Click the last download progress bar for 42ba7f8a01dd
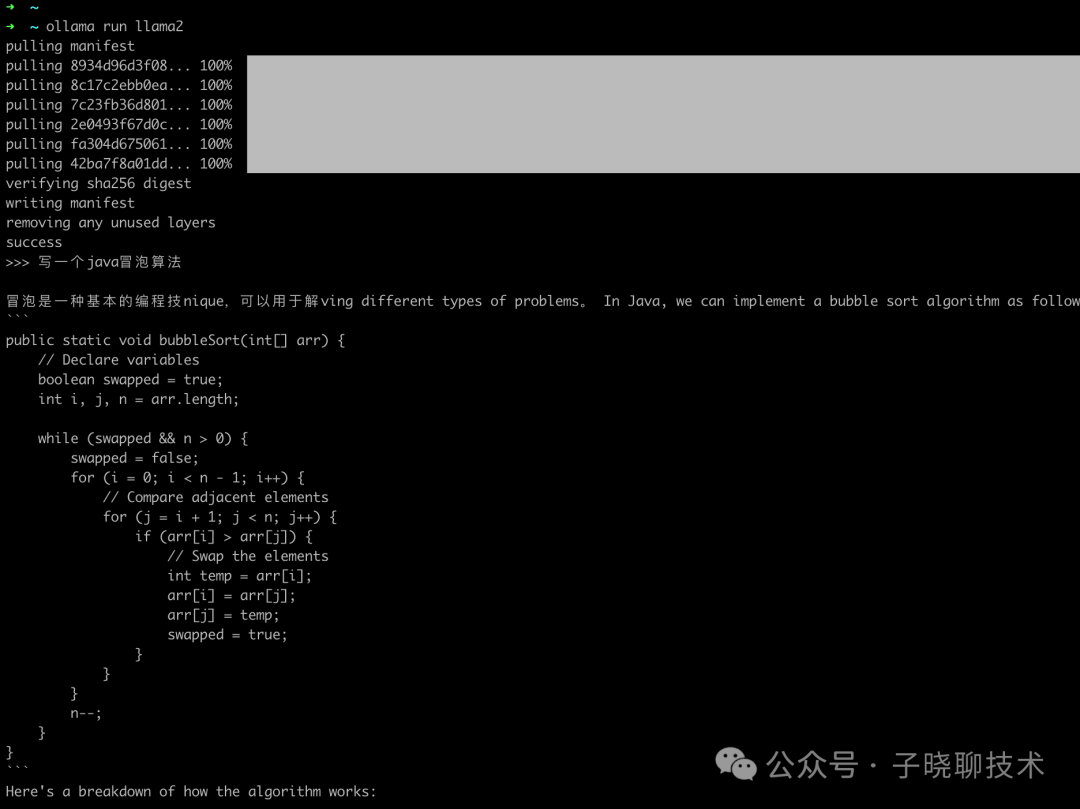The image size is (1080, 809). point(663,164)
